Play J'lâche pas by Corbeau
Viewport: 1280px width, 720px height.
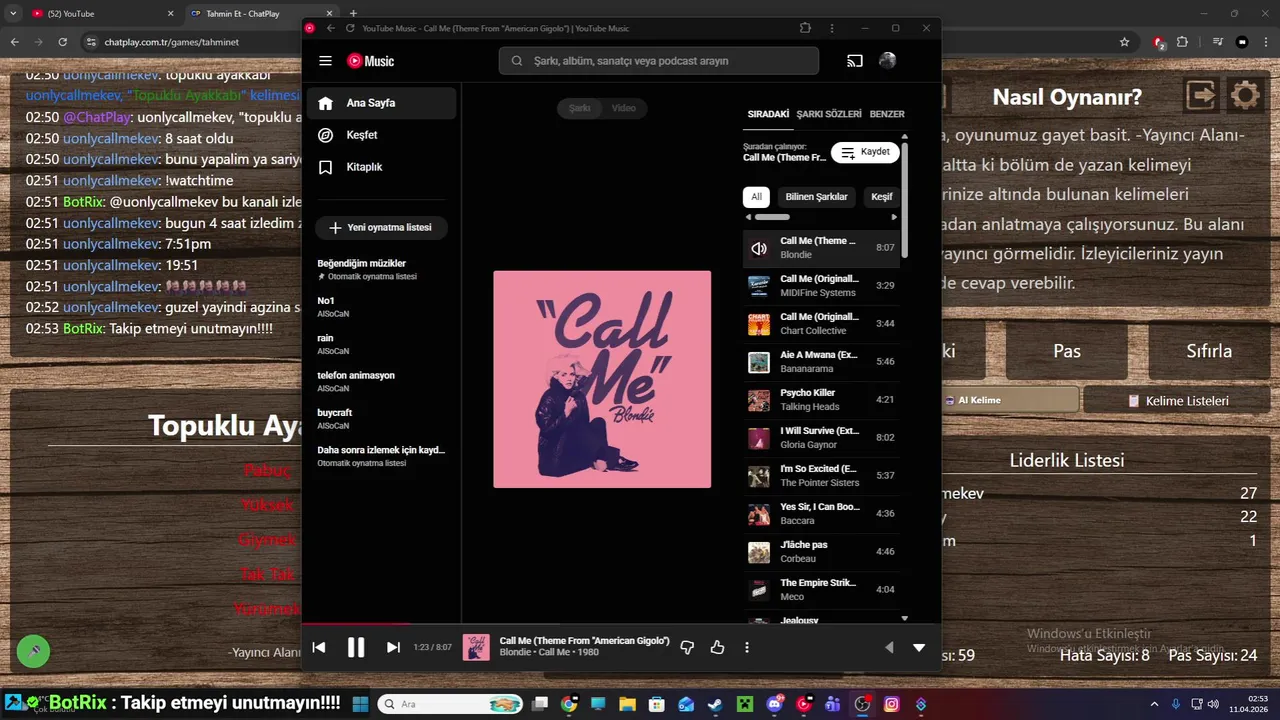821,552
